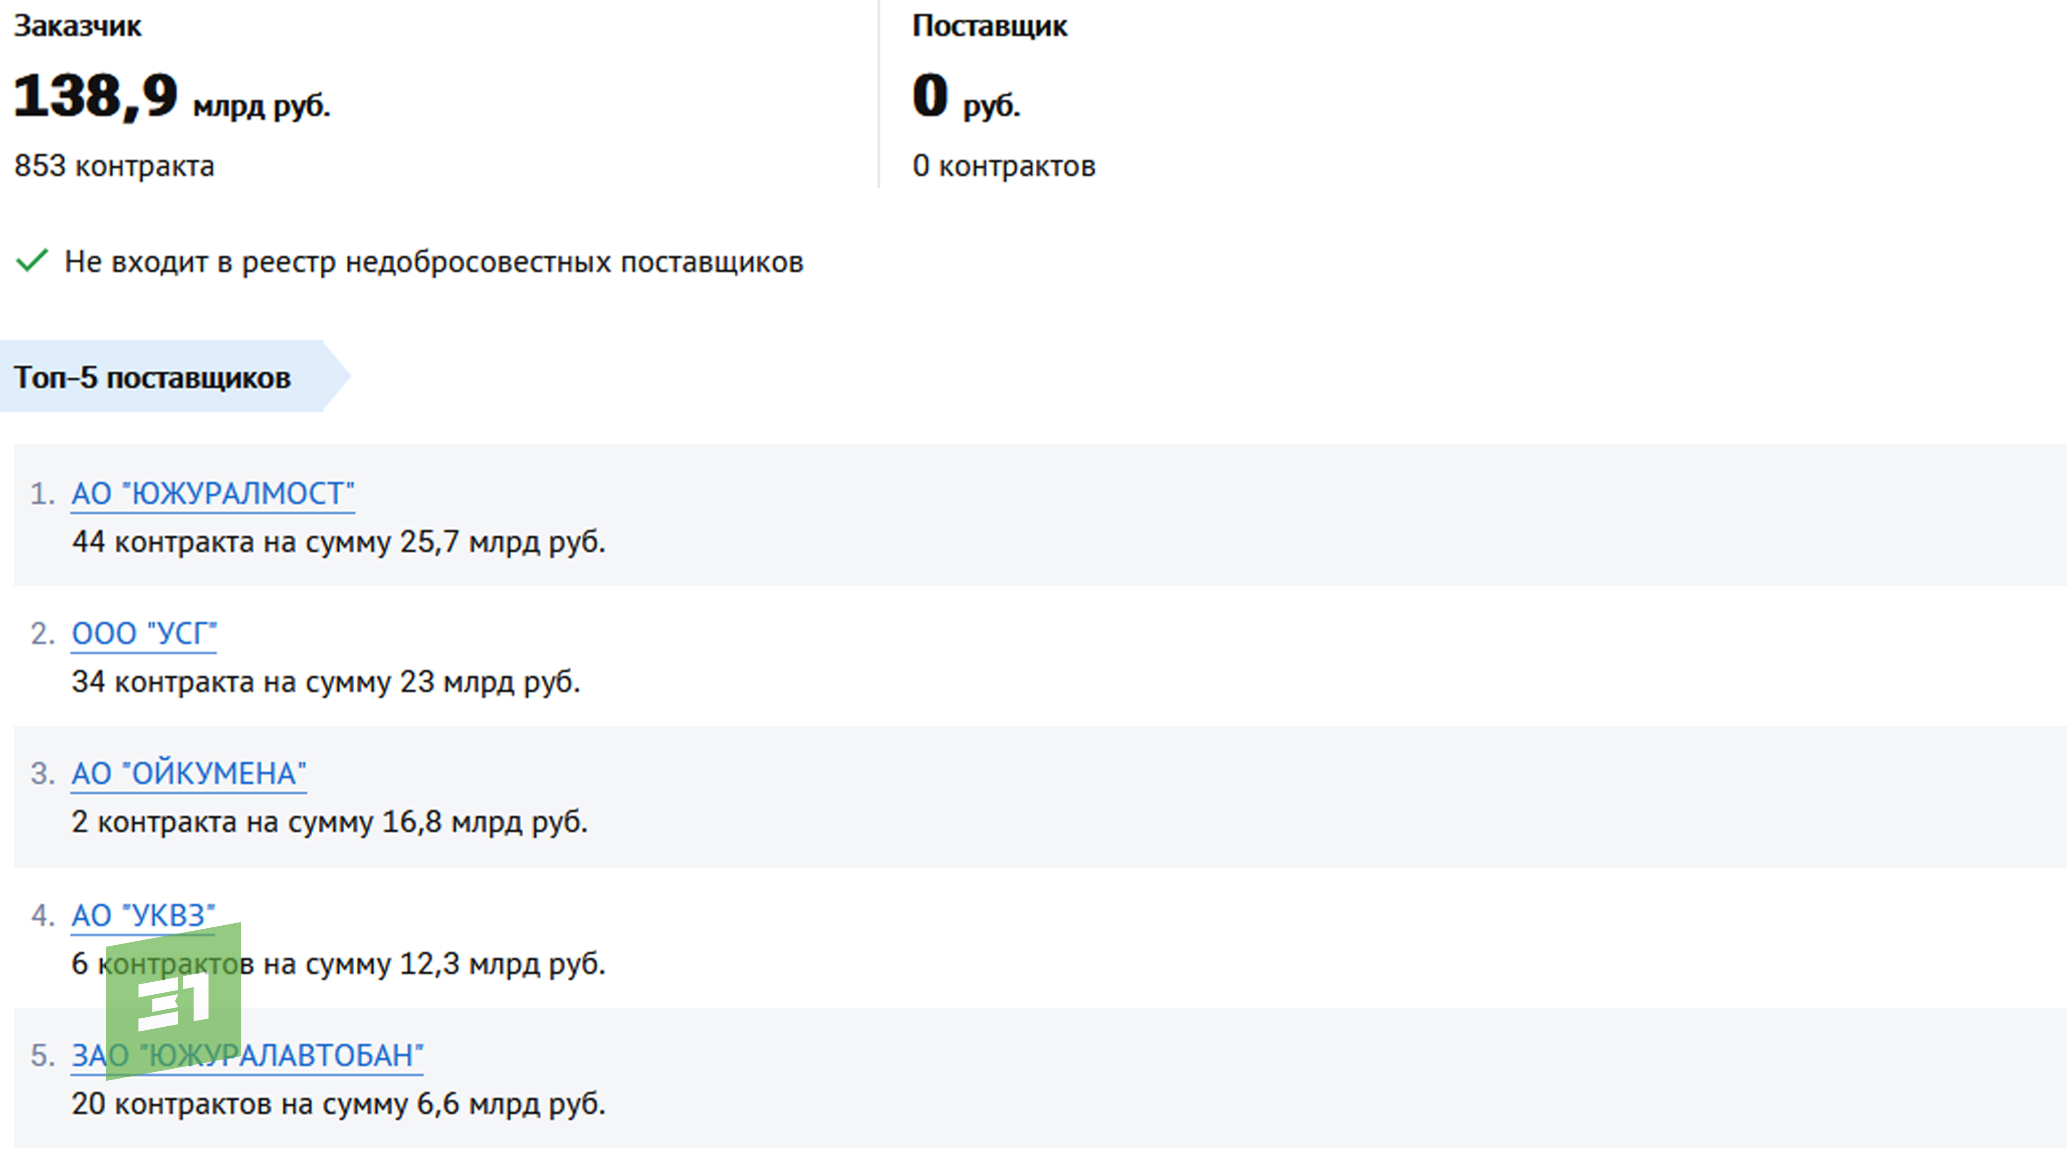The height and width of the screenshot is (1155, 2067).
Task: Click the unscrupulous suppliers registry status text
Action: click(x=433, y=262)
